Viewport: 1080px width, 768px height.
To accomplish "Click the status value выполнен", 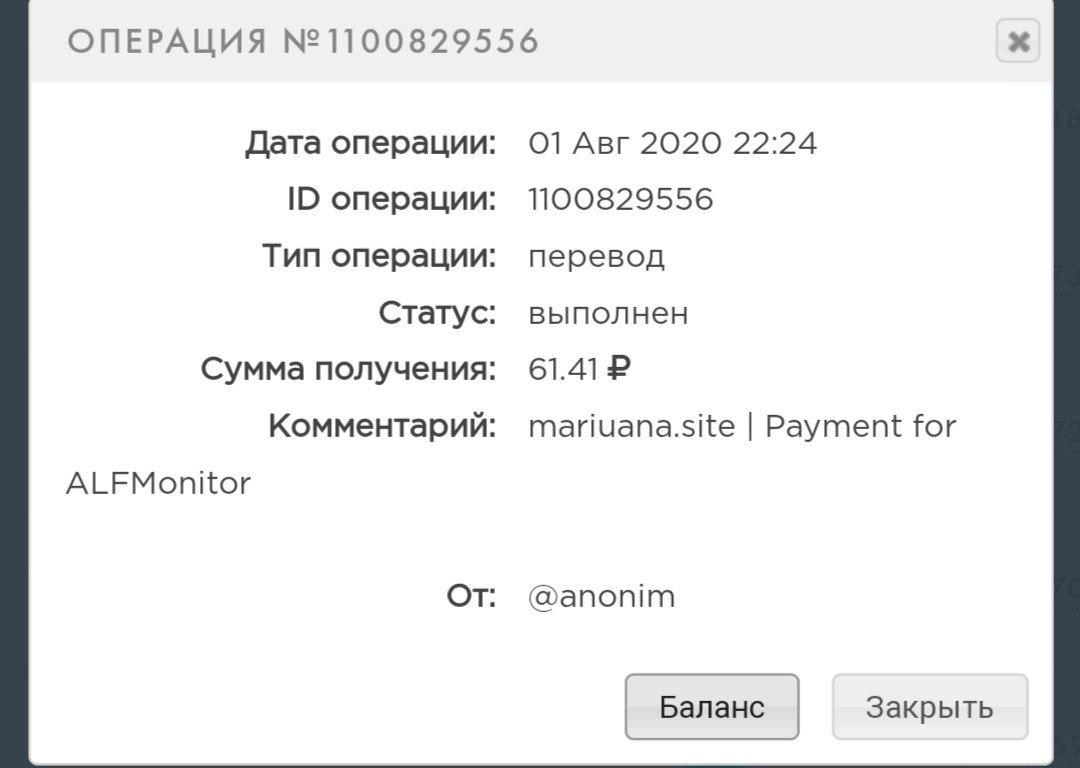I will (608, 314).
